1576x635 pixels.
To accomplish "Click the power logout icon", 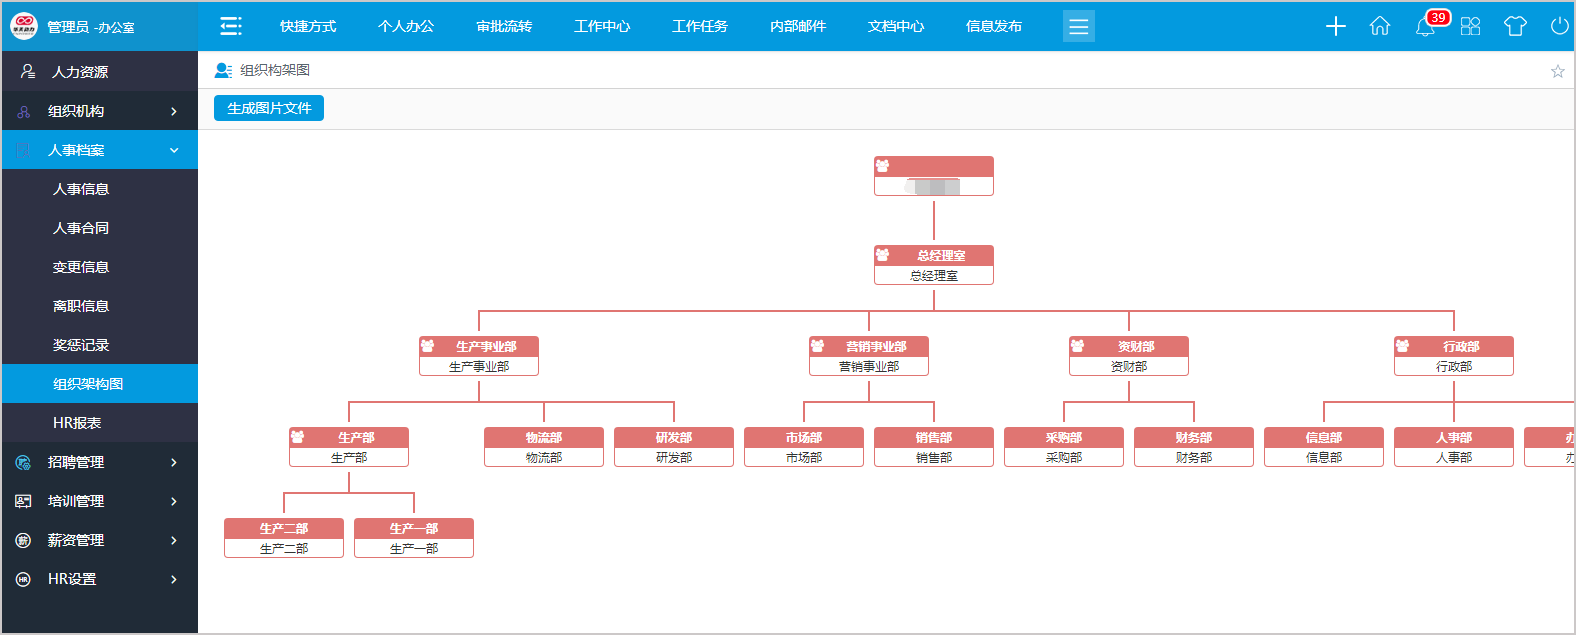I will click(1559, 26).
